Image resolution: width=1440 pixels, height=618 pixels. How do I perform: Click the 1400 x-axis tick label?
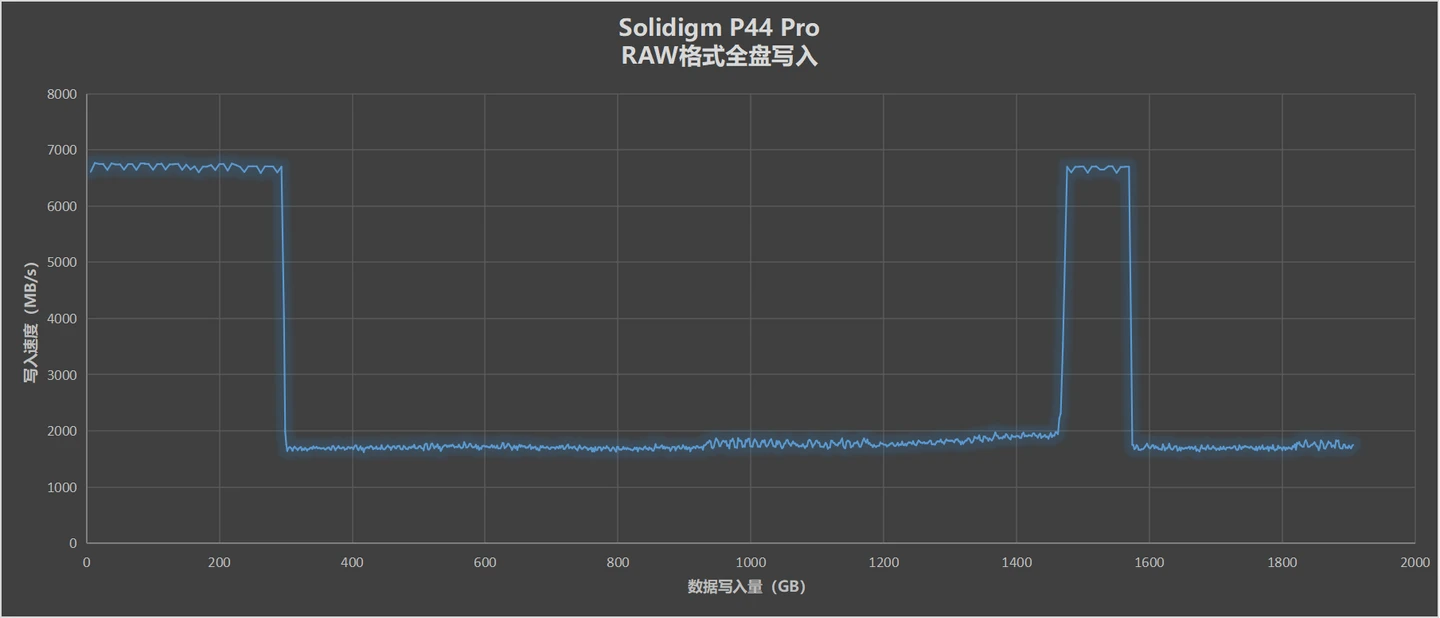pyautogui.click(x=1016, y=563)
